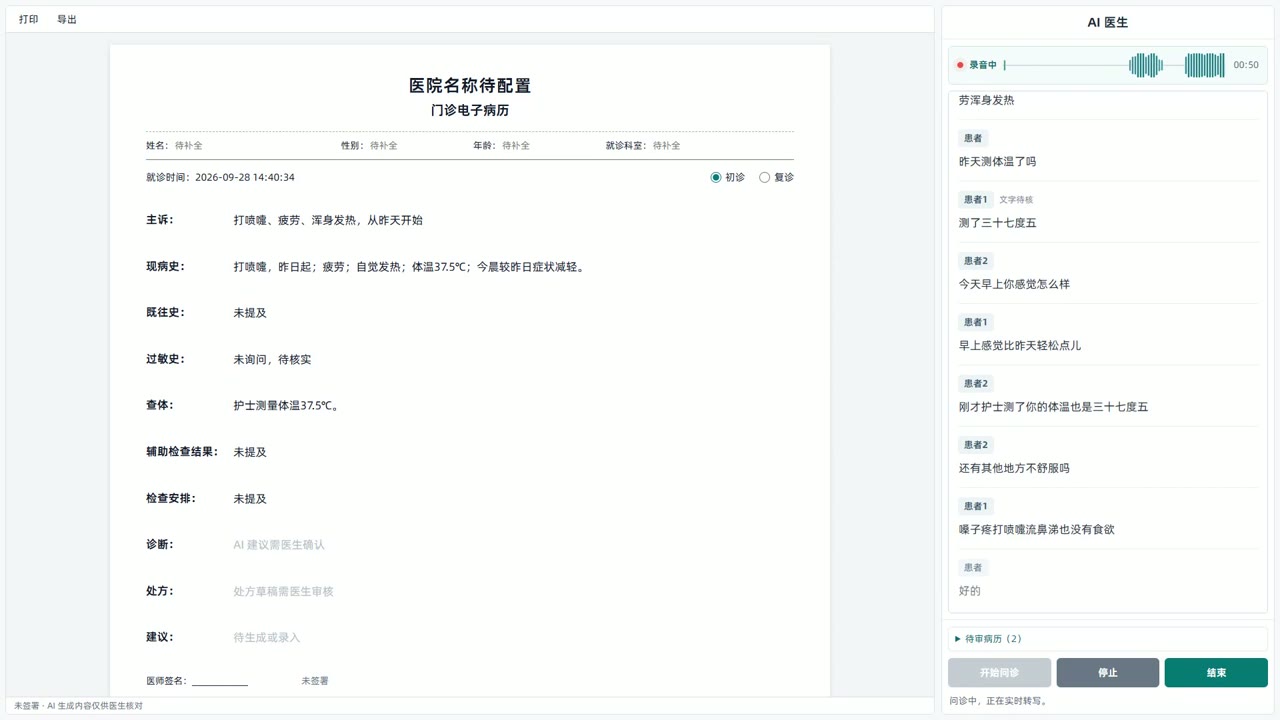Click "未提及" in the 既往史 row
Screen dimensions: 1280x720
[250, 313]
